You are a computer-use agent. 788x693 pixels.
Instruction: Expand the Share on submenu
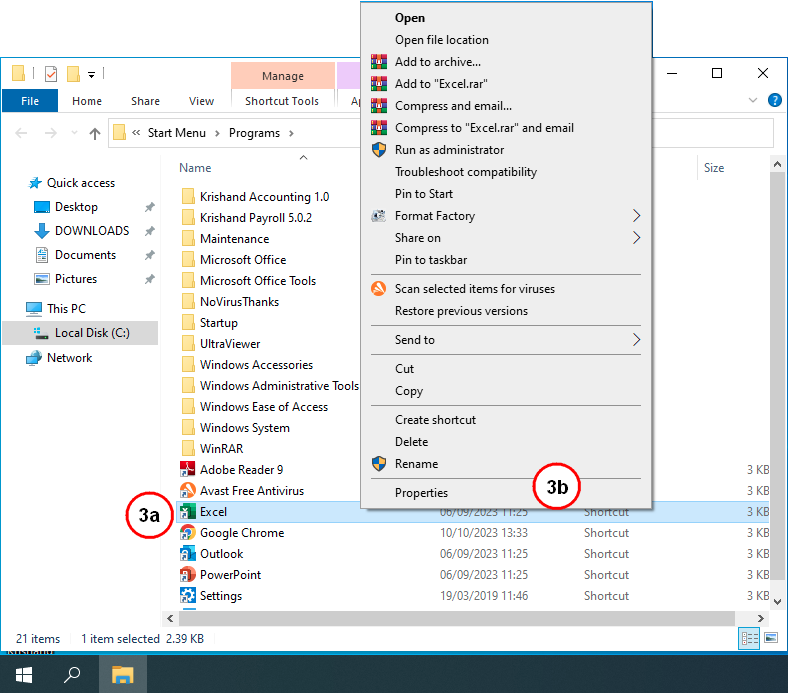(636, 238)
